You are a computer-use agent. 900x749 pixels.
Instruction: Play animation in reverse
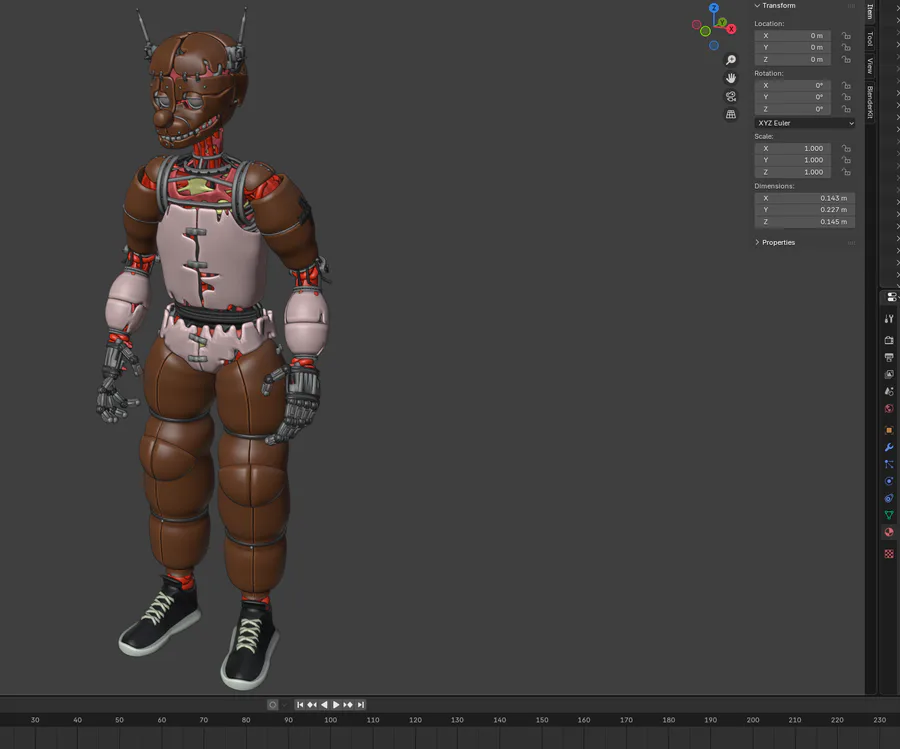[324, 705]
